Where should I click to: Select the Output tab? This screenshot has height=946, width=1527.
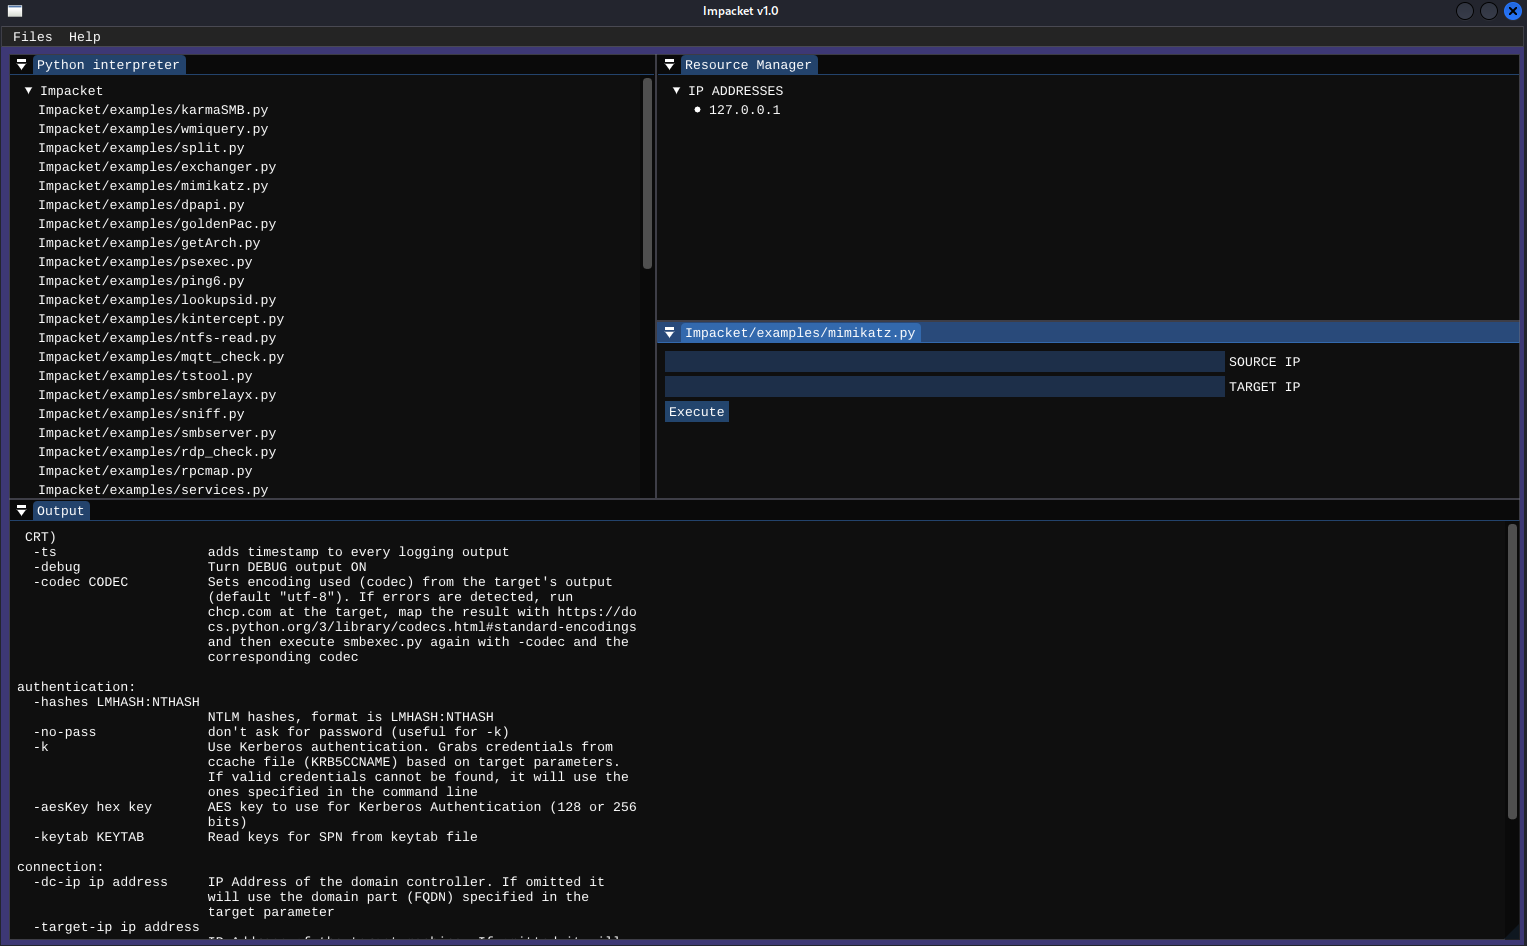(60, 511)
